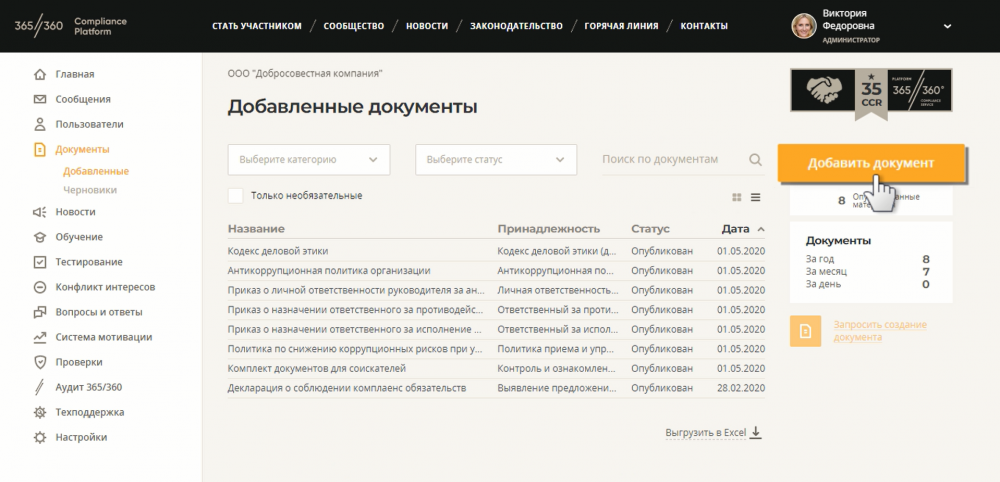The image size is (1000, 482).
Task: Click the Пользователи person icon
Action: pyautogui.click(x=40, y=124)
